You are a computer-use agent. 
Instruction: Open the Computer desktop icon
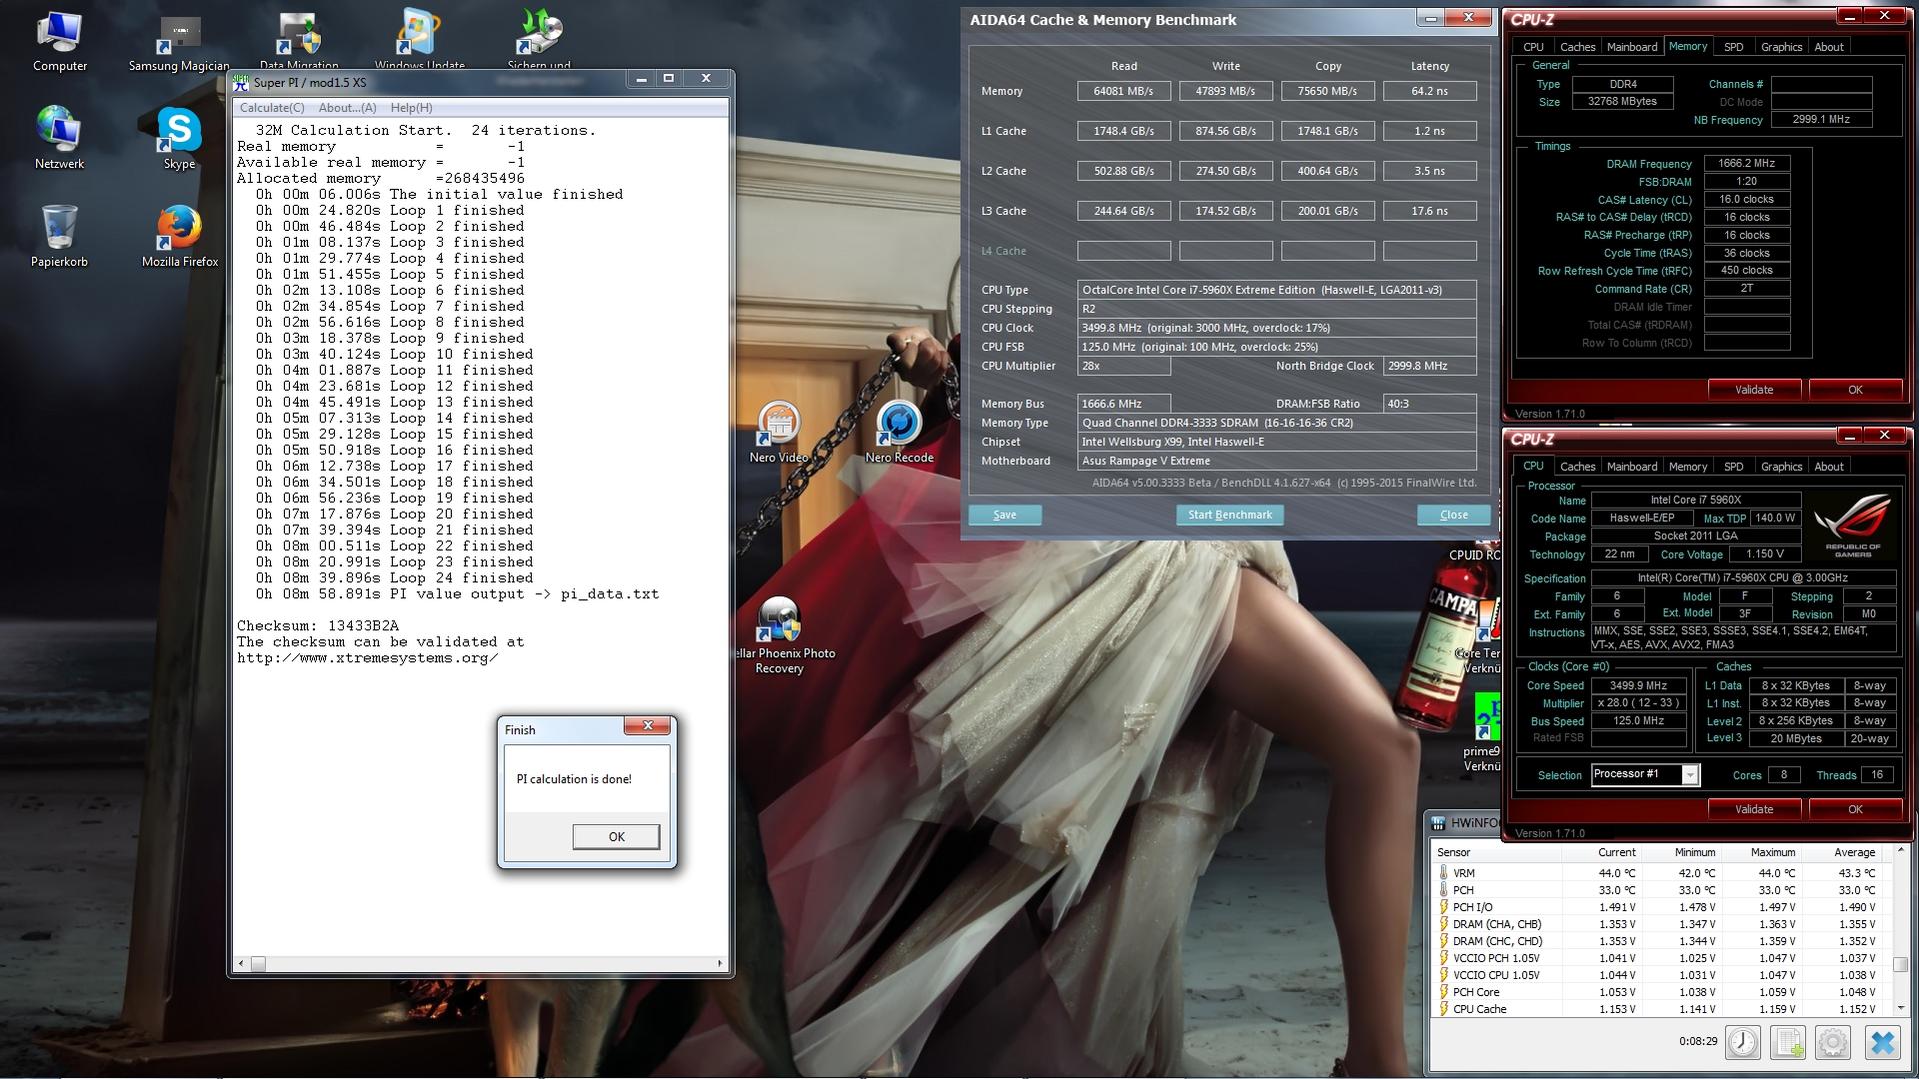59,40
